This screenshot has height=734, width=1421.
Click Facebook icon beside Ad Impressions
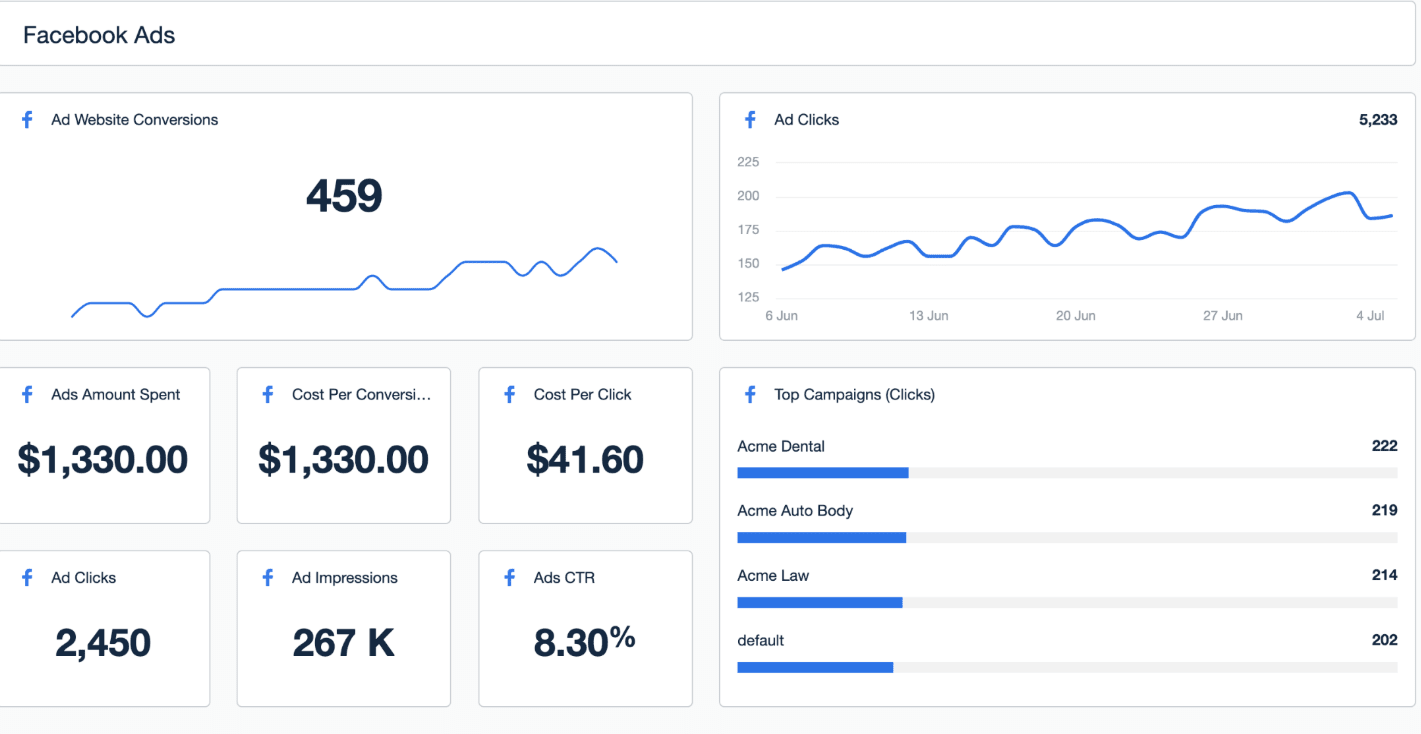click(x=268, y=578)
